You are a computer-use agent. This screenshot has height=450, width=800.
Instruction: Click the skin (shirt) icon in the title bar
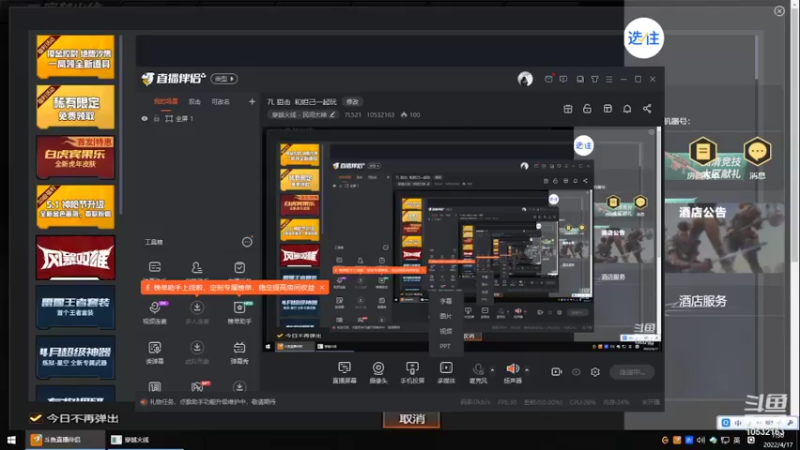(595, 80)
